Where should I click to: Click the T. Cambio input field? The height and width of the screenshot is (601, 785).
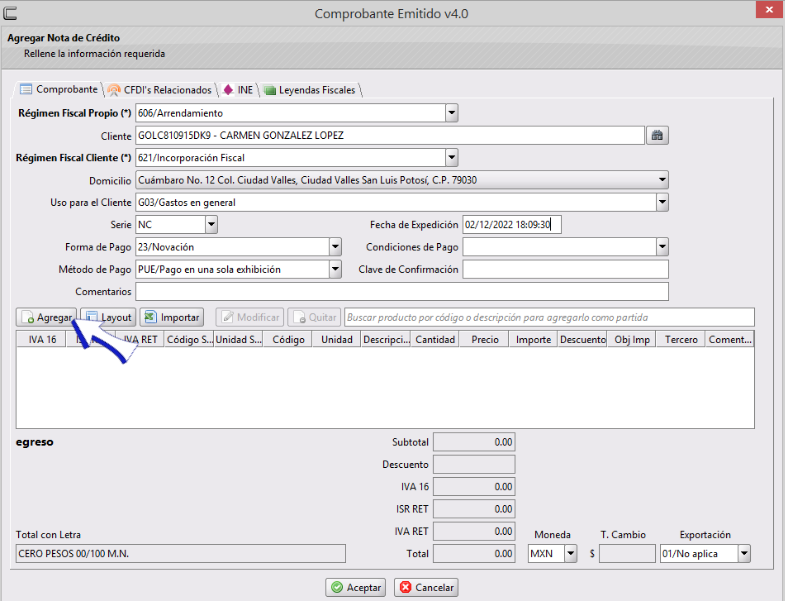[x=627, y=553]
